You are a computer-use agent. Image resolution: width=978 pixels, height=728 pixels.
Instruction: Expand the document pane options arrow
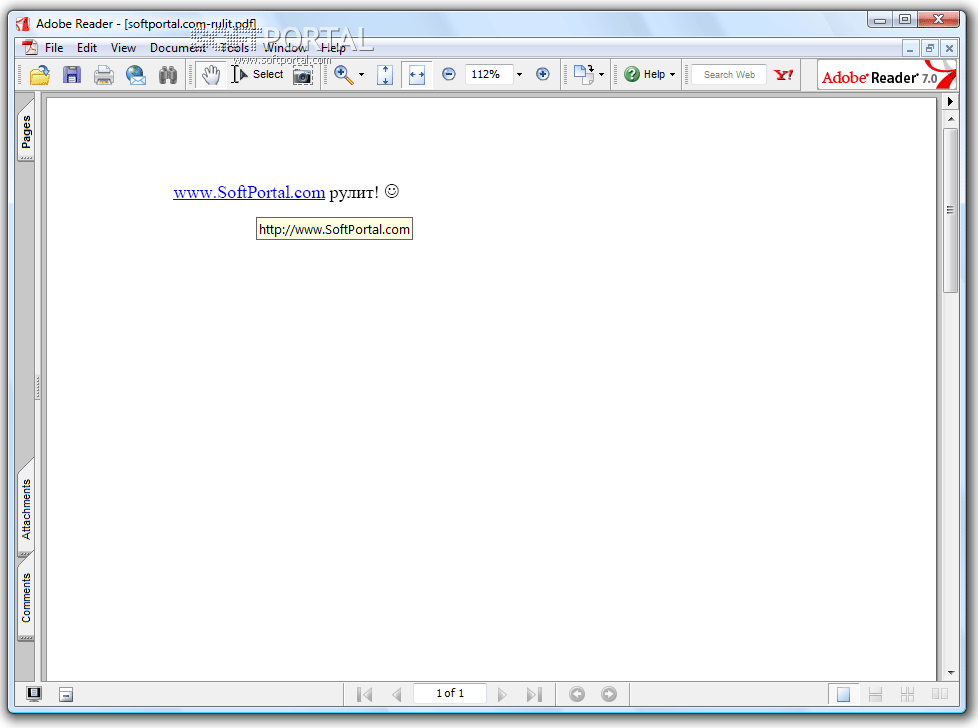[x=950, y=101]
